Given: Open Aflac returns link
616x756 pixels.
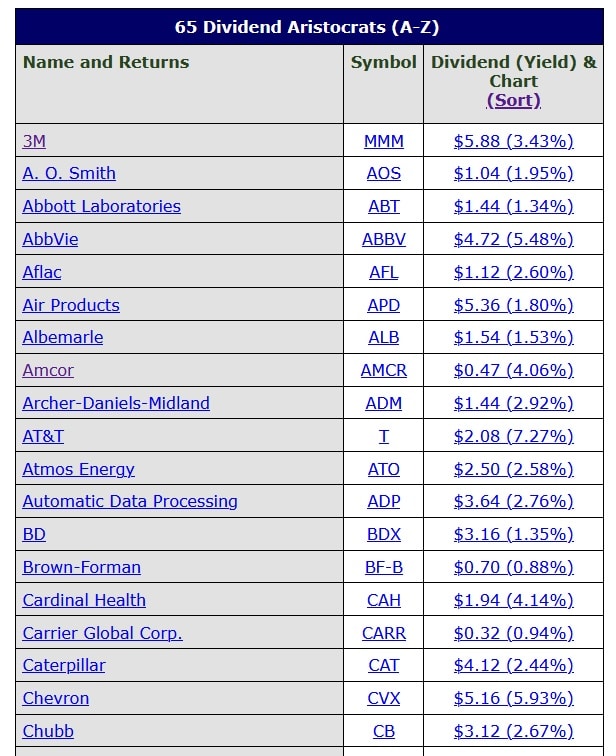Looking at the screenshot, I should tap(42, 272).
